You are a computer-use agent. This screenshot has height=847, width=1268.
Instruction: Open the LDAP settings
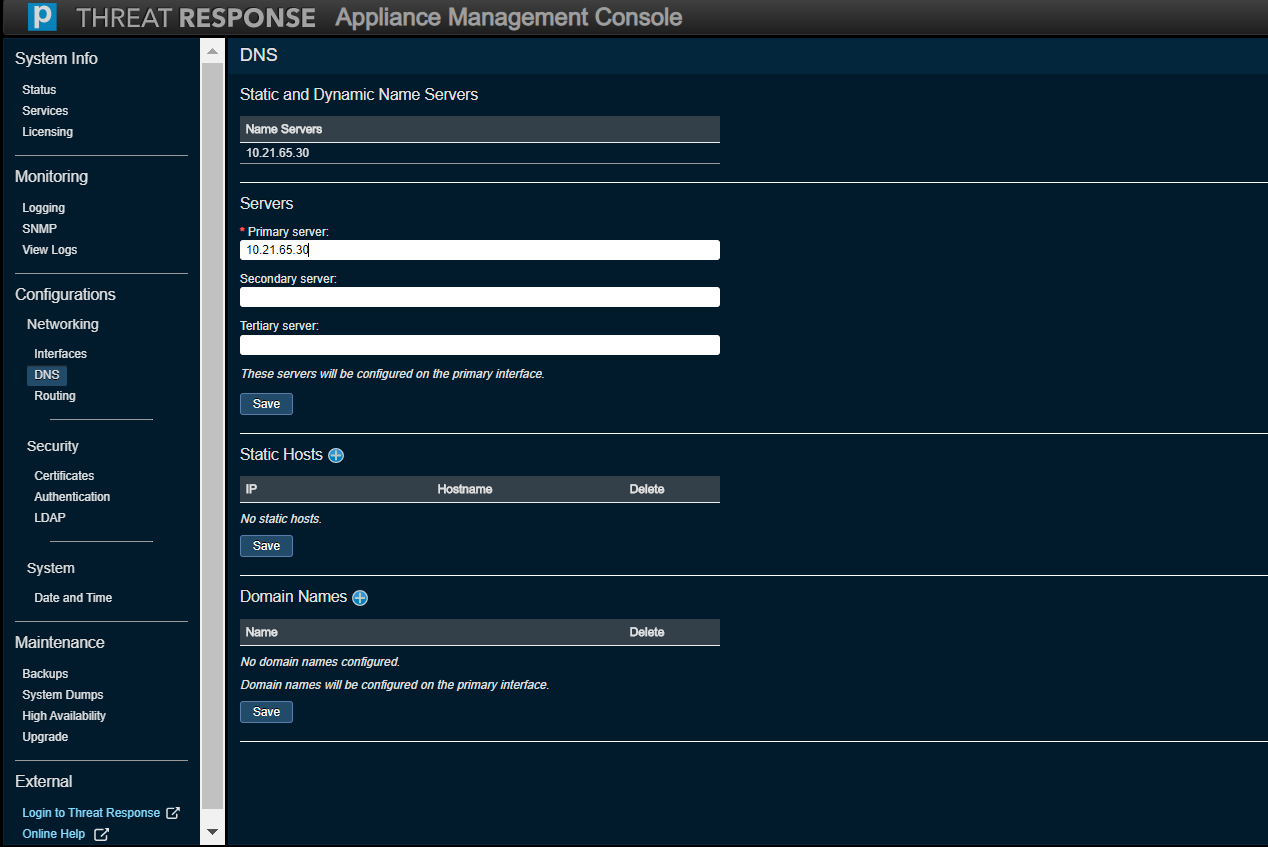point(50,518)
